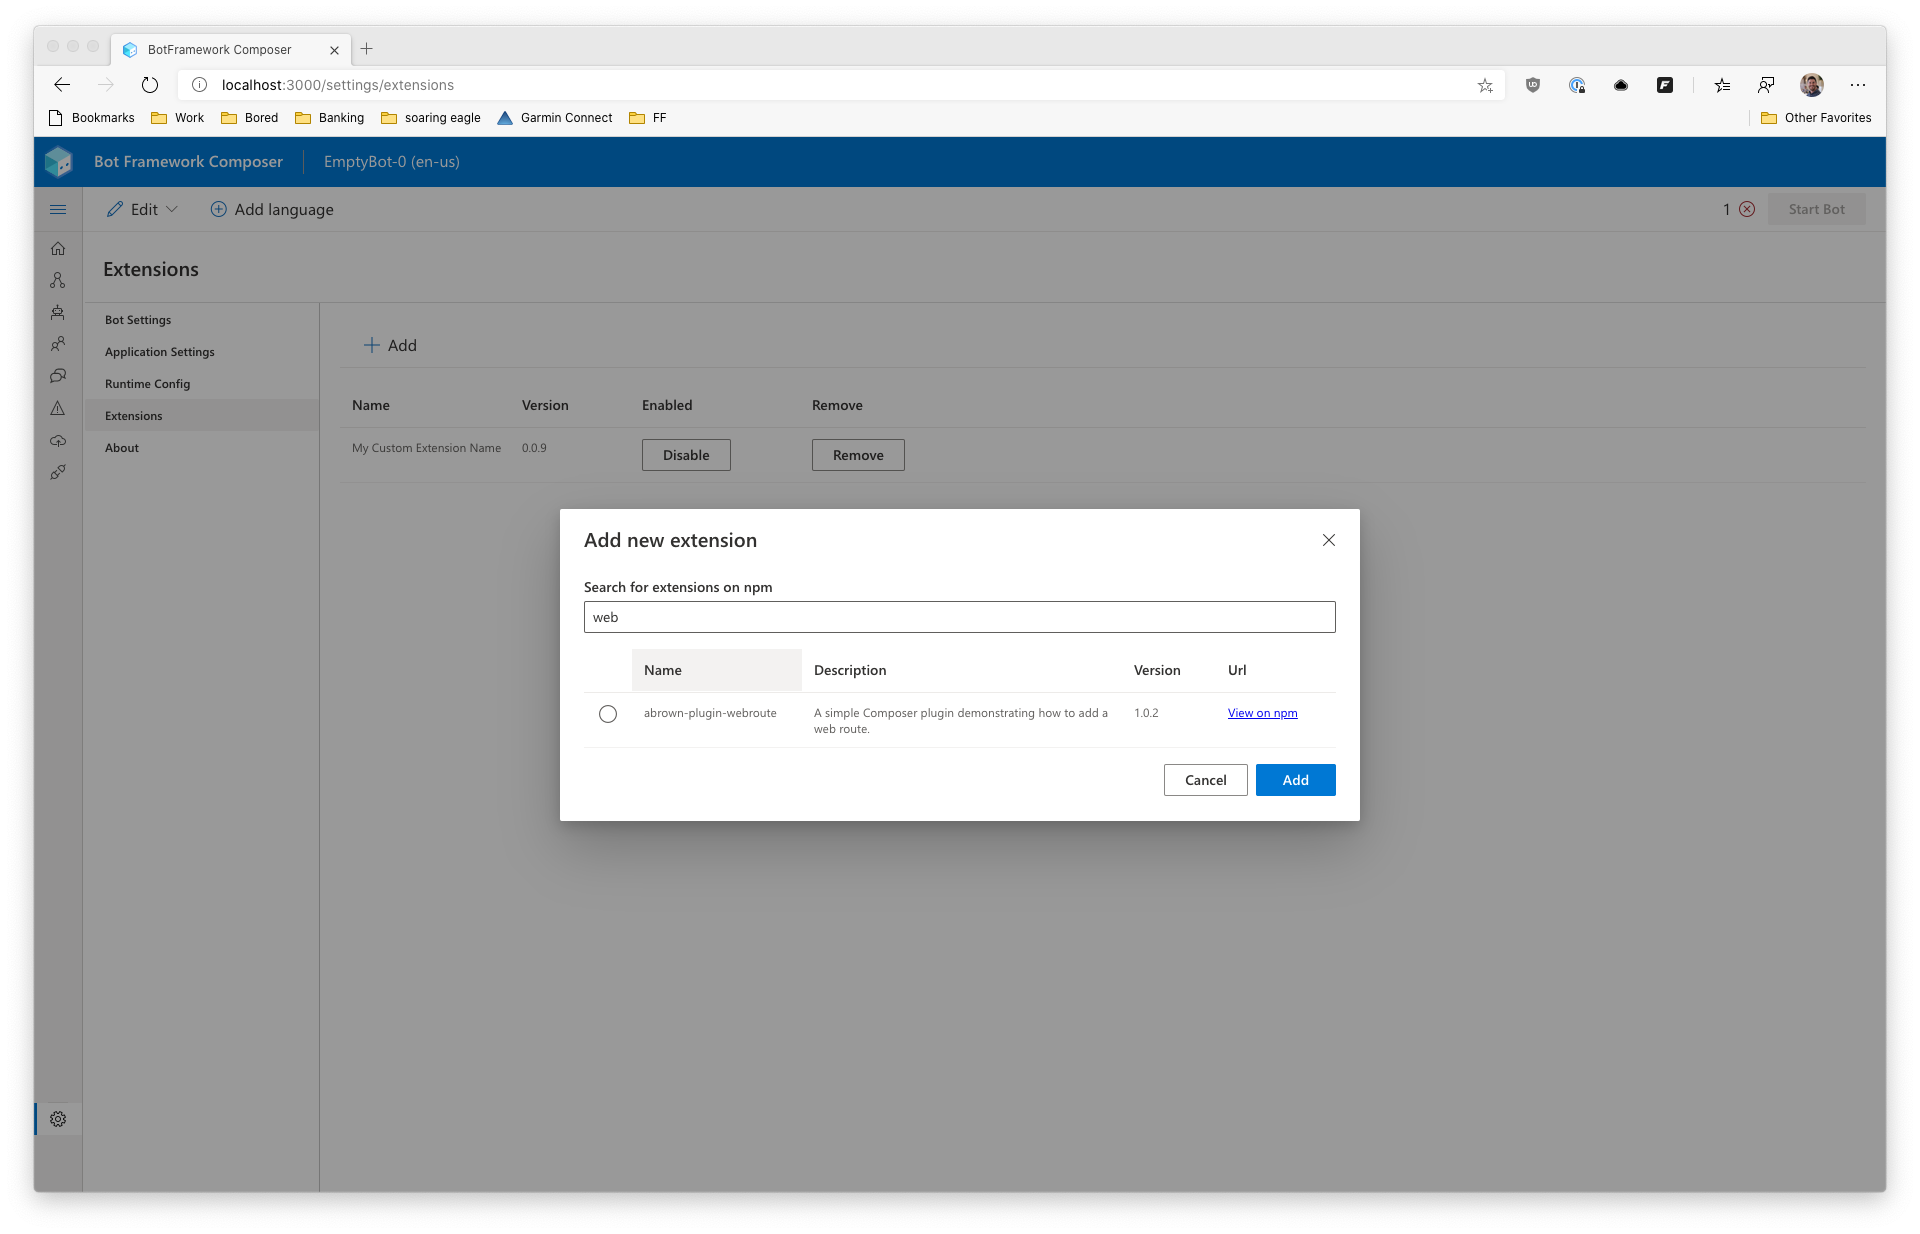Open the publish cloud icon
Image resolution: width=1920 pixels, height=1234 pixels.
58,440
